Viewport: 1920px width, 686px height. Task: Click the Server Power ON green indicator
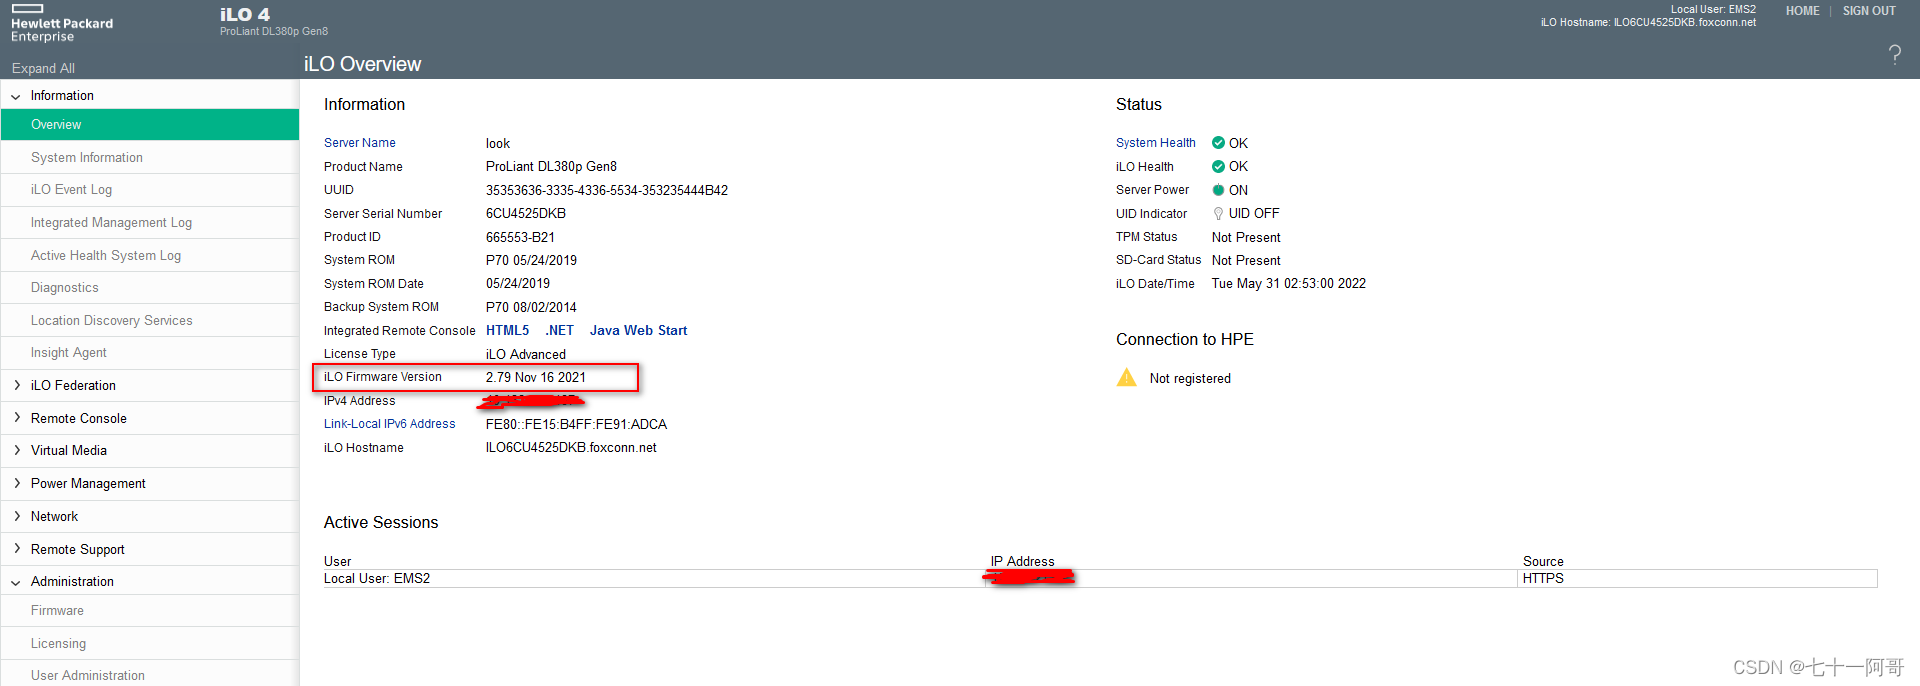[1218, 190]
